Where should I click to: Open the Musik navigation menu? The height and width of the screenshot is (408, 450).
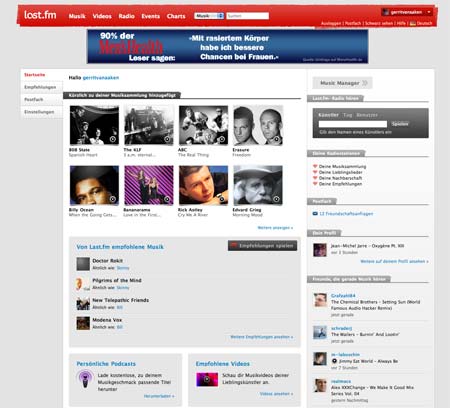click(77, 16)
